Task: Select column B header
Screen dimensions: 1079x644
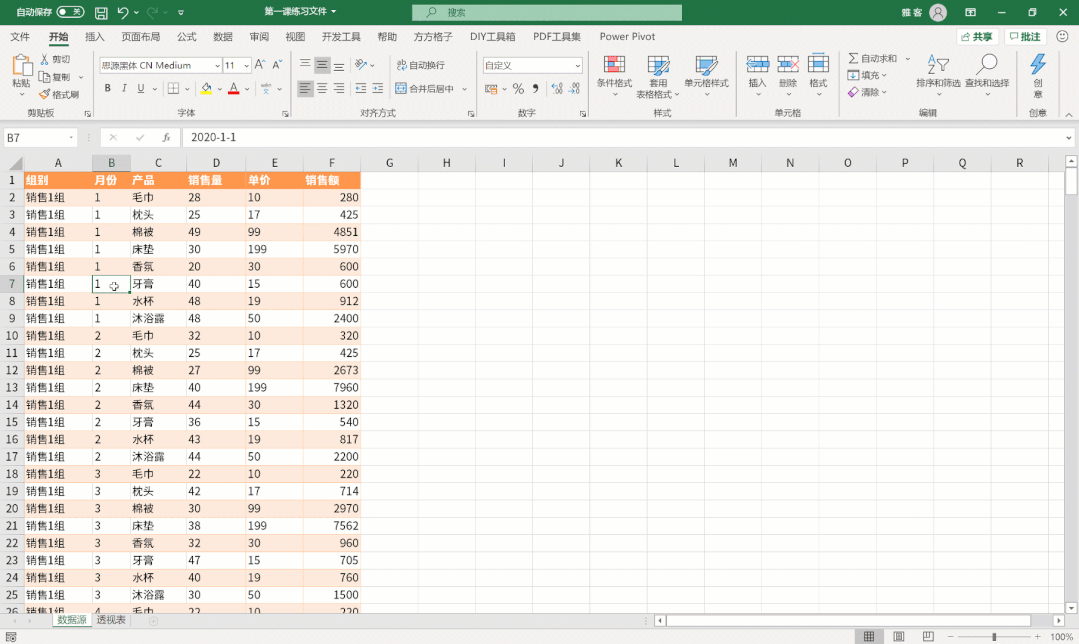Action: click(x=111, y=163)
